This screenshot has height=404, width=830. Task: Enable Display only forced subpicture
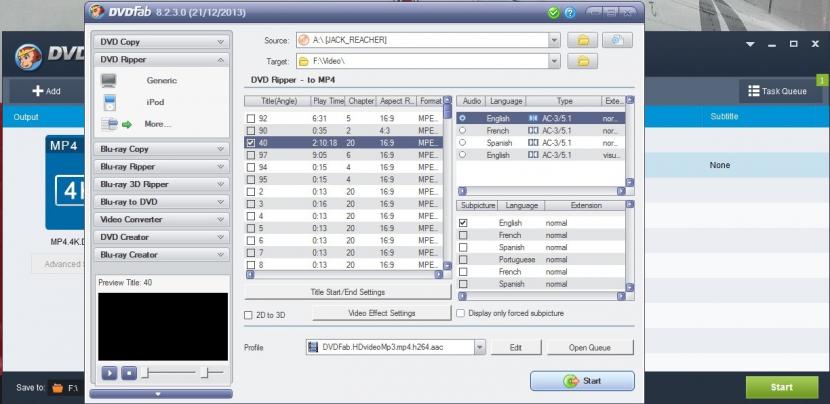point(461,313)
